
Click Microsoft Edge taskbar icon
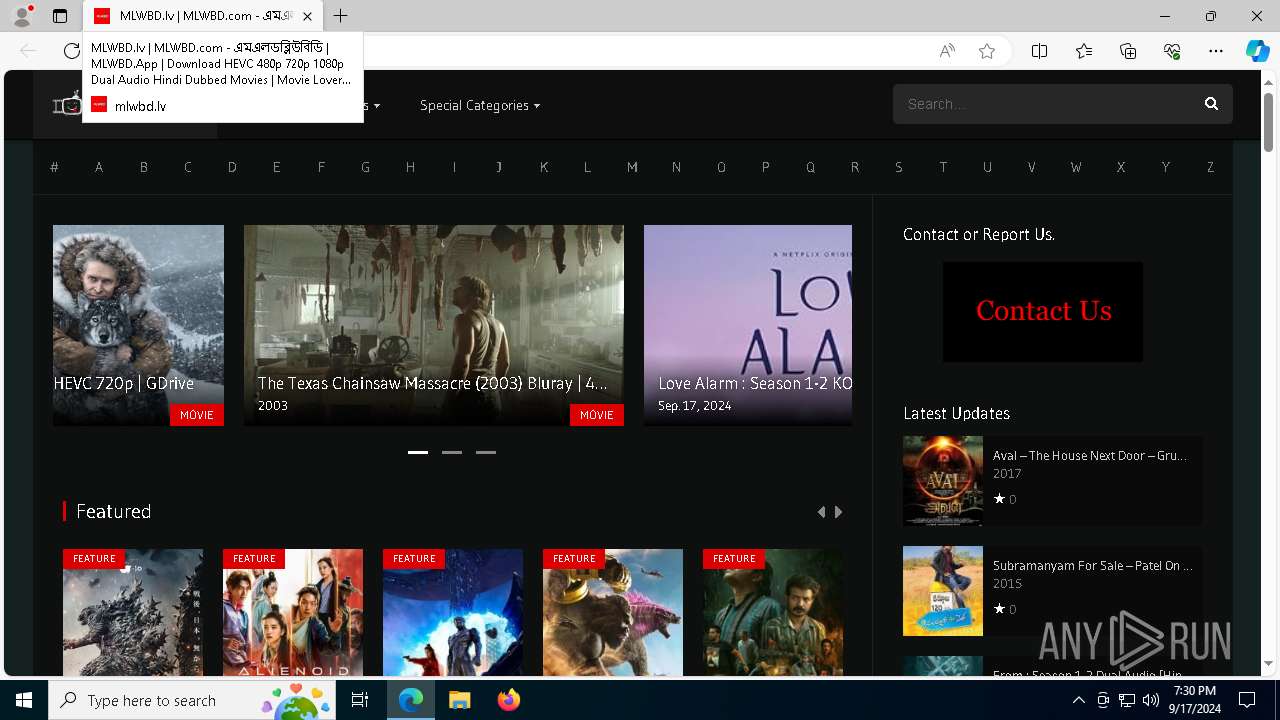pyautogui.click(x=411, y=700)
